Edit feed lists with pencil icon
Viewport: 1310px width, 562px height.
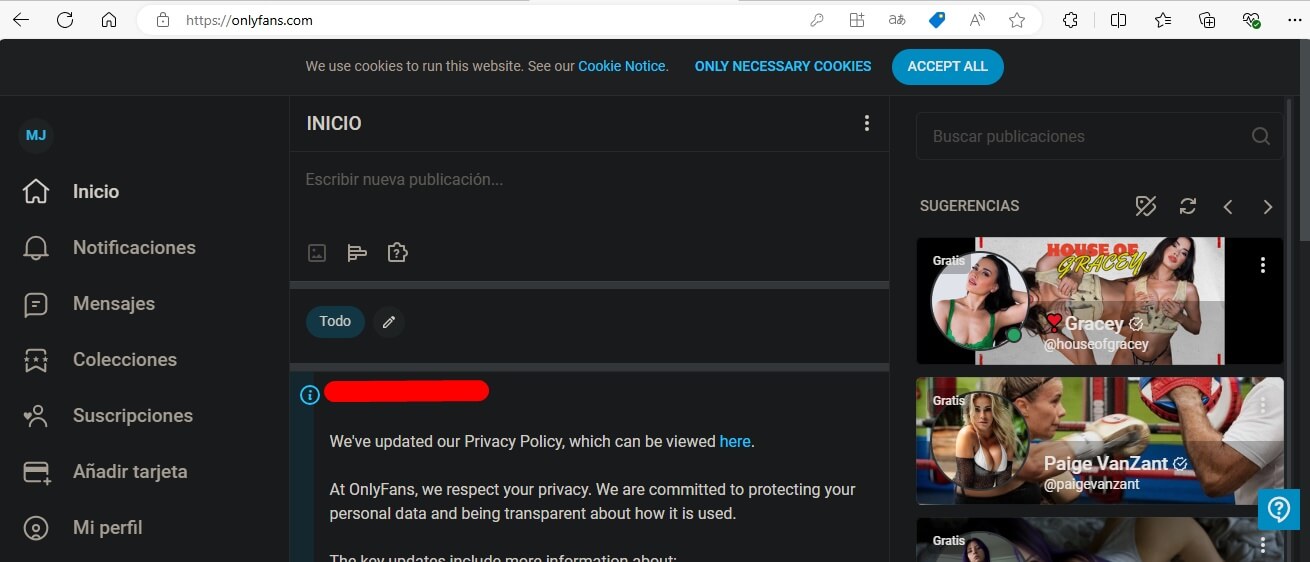click(x=389, y=322)
